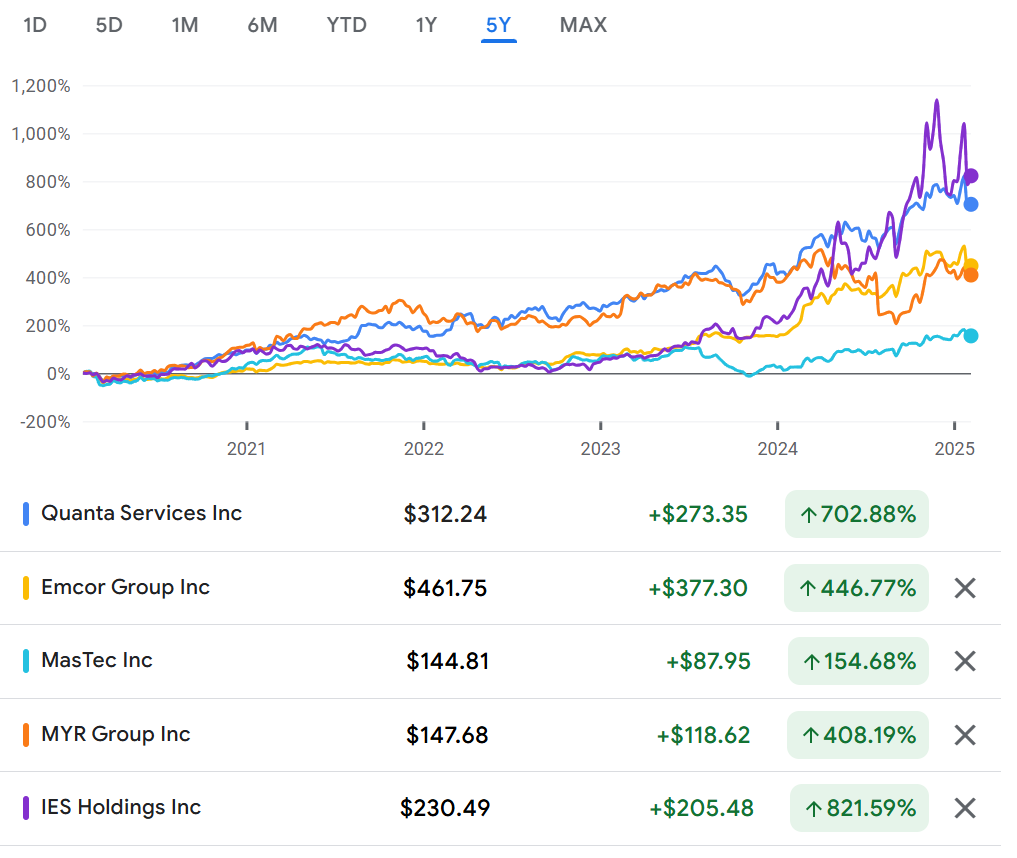Click the $230.49 IES Holdings price
Image resolution: width=1017 pixels, height=858 pixels.
coord(445,809)
